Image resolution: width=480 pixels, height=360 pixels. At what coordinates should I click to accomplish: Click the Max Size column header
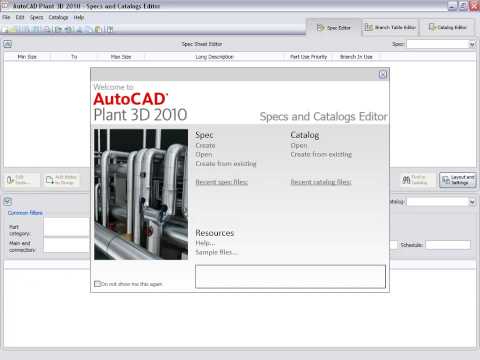[x=121, y=57]
